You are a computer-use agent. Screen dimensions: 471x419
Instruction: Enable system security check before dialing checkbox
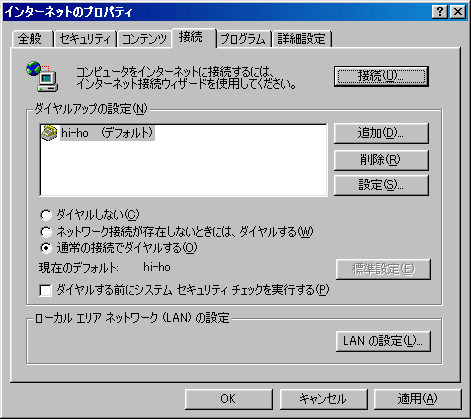[x=45, y=290]
